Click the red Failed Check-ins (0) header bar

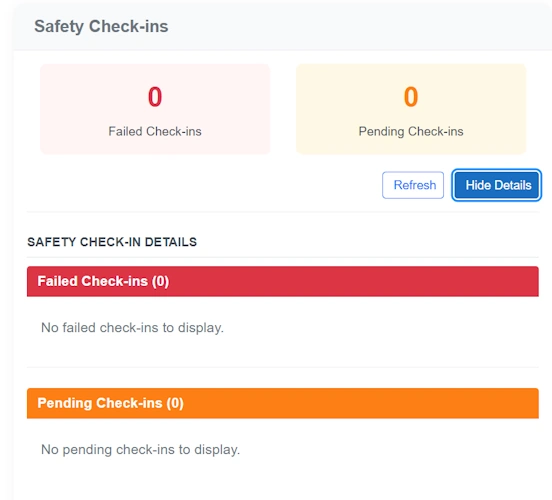pyautogui.click(x=283, y=281)
